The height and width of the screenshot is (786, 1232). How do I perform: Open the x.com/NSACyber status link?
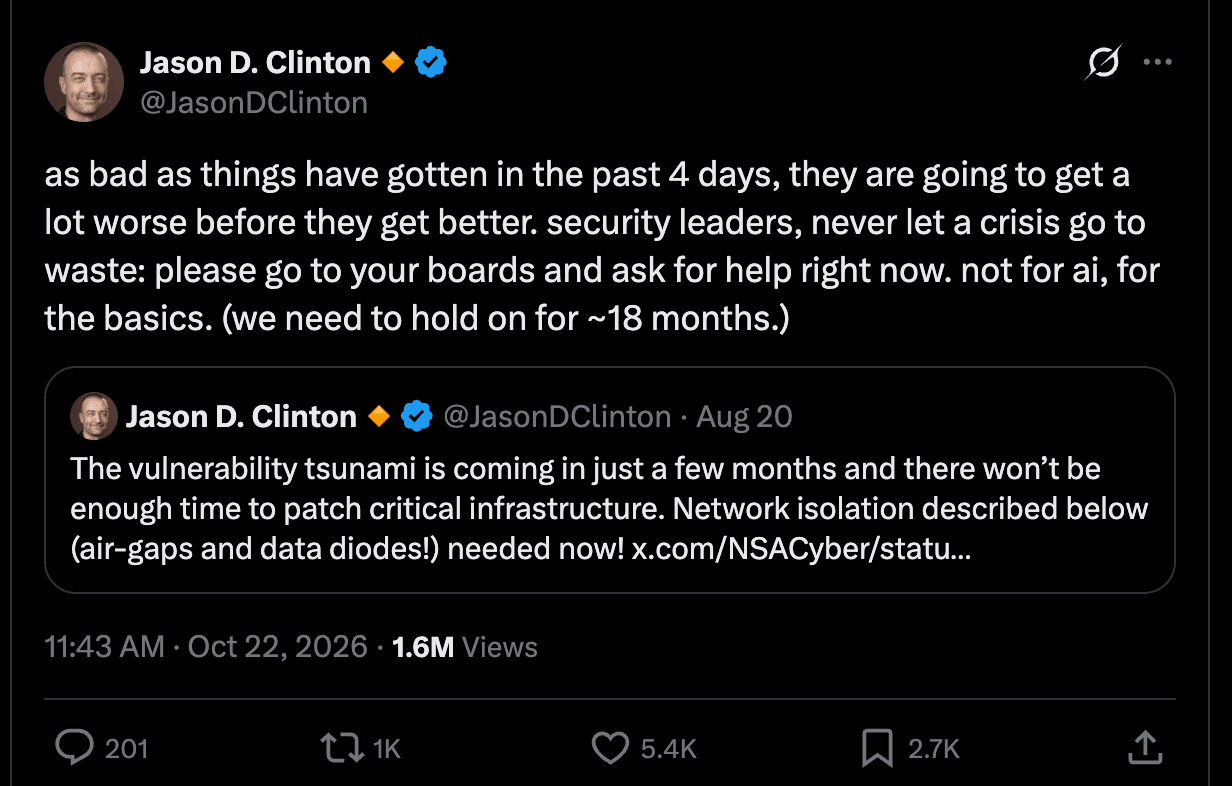pyautogui.click(x=800, y=551)
